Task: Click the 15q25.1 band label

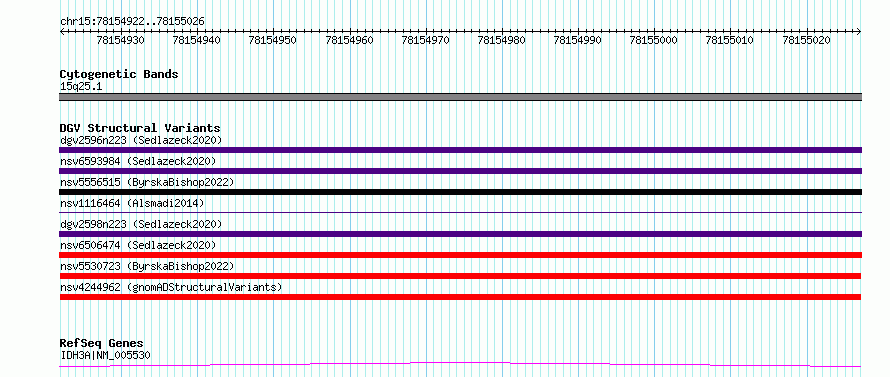Action: click(x=81, y=86)
